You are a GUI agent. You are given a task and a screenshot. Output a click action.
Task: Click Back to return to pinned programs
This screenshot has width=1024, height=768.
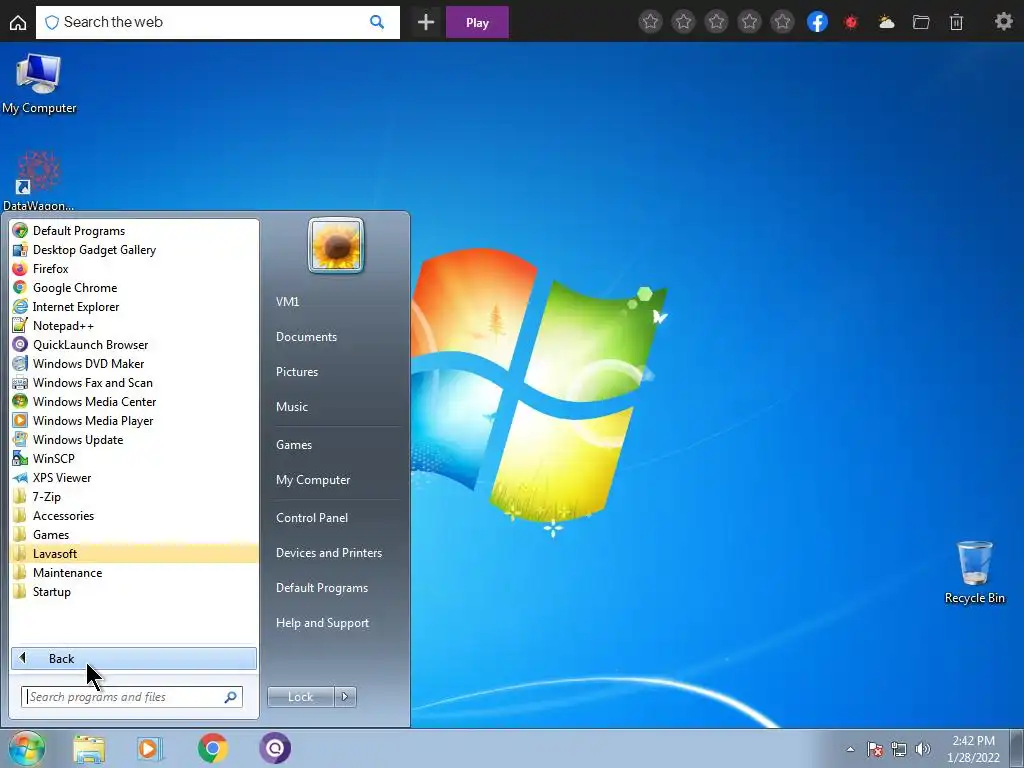(x=134, y=658)
